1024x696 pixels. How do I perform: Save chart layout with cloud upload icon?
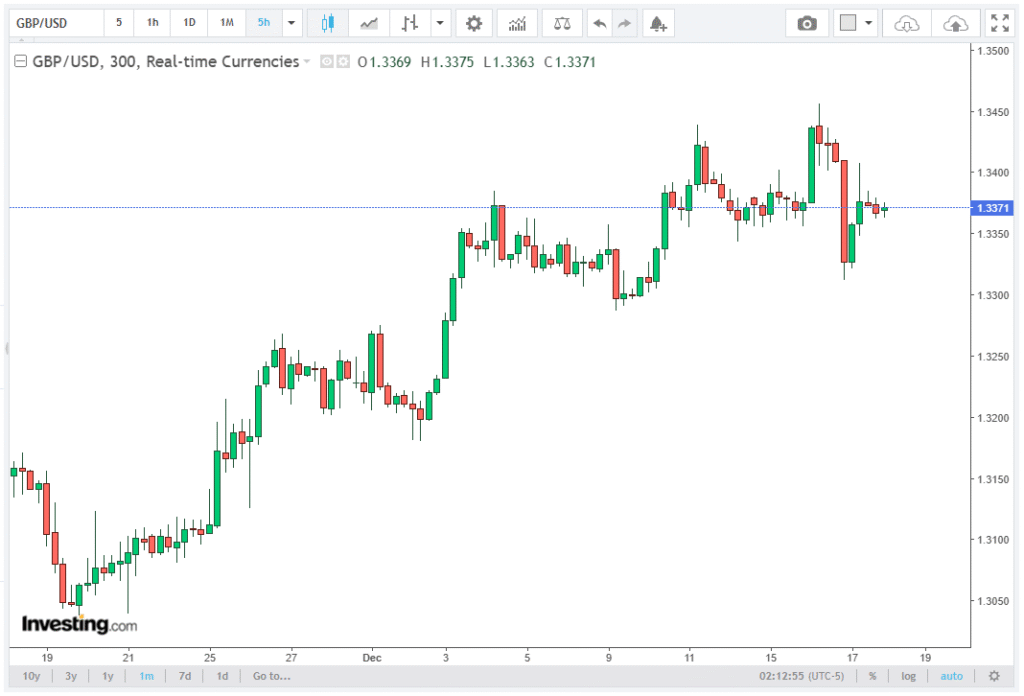(955, 23)
